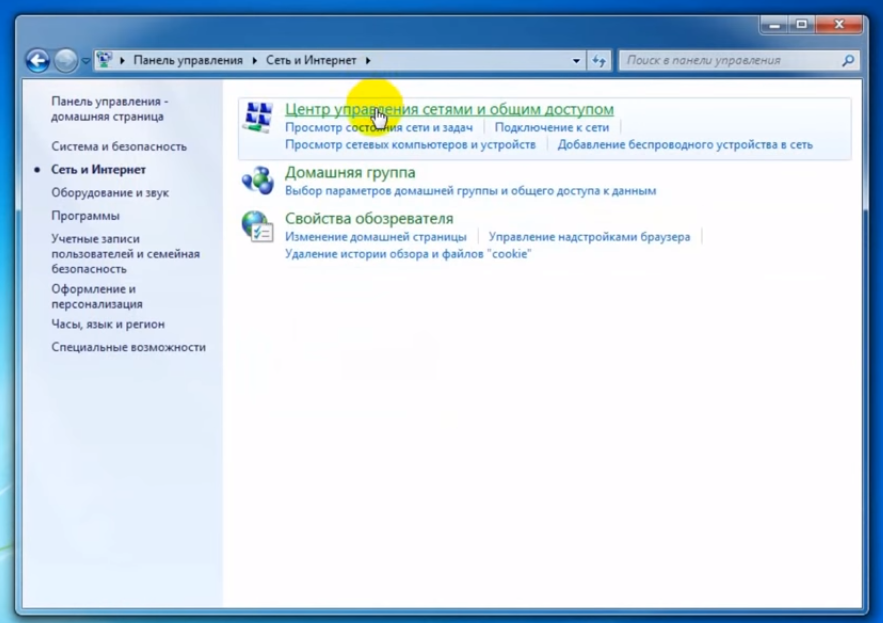Click the magnifier icon in the search box
The image size is (883, 623).
(x=848, y=60)
